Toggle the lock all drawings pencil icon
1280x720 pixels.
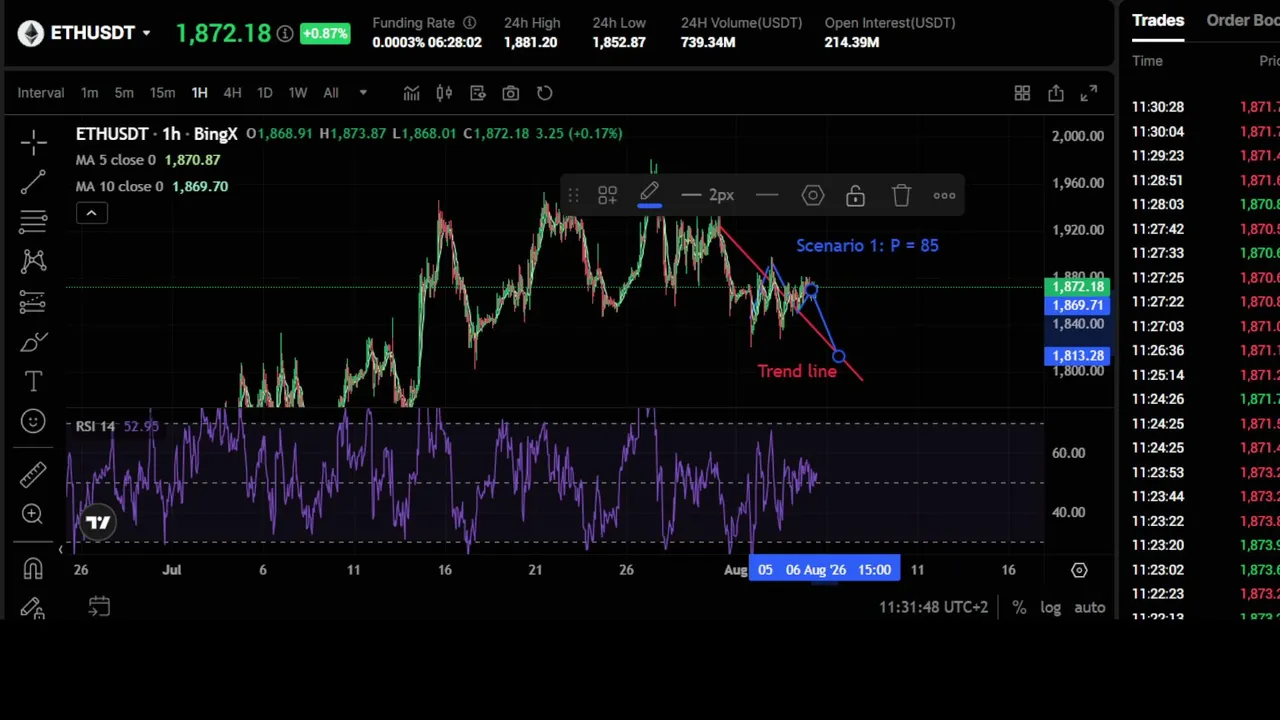(33, 607)
